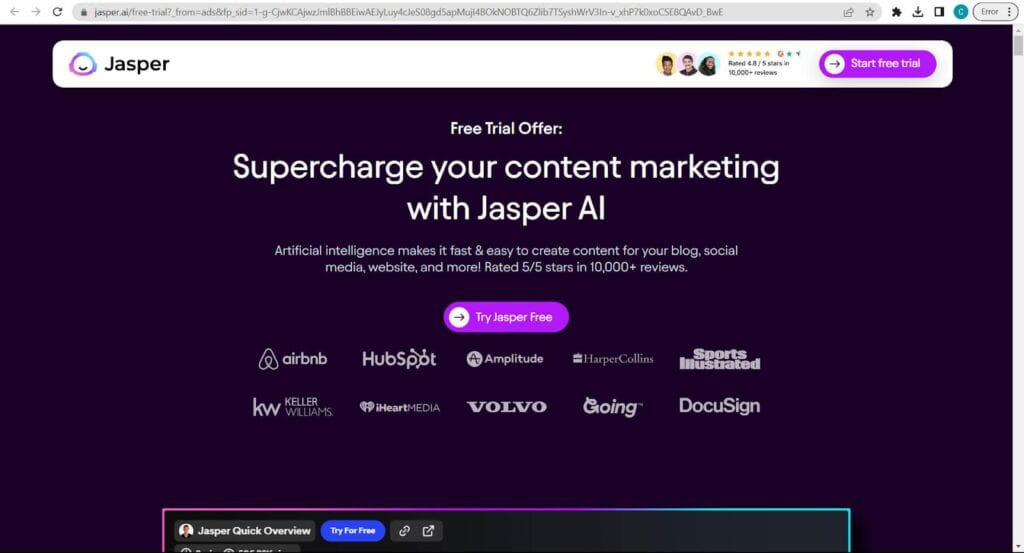Go back with the browser back arrow
The width and height of the screenshot is (1024, 553).
14,12
